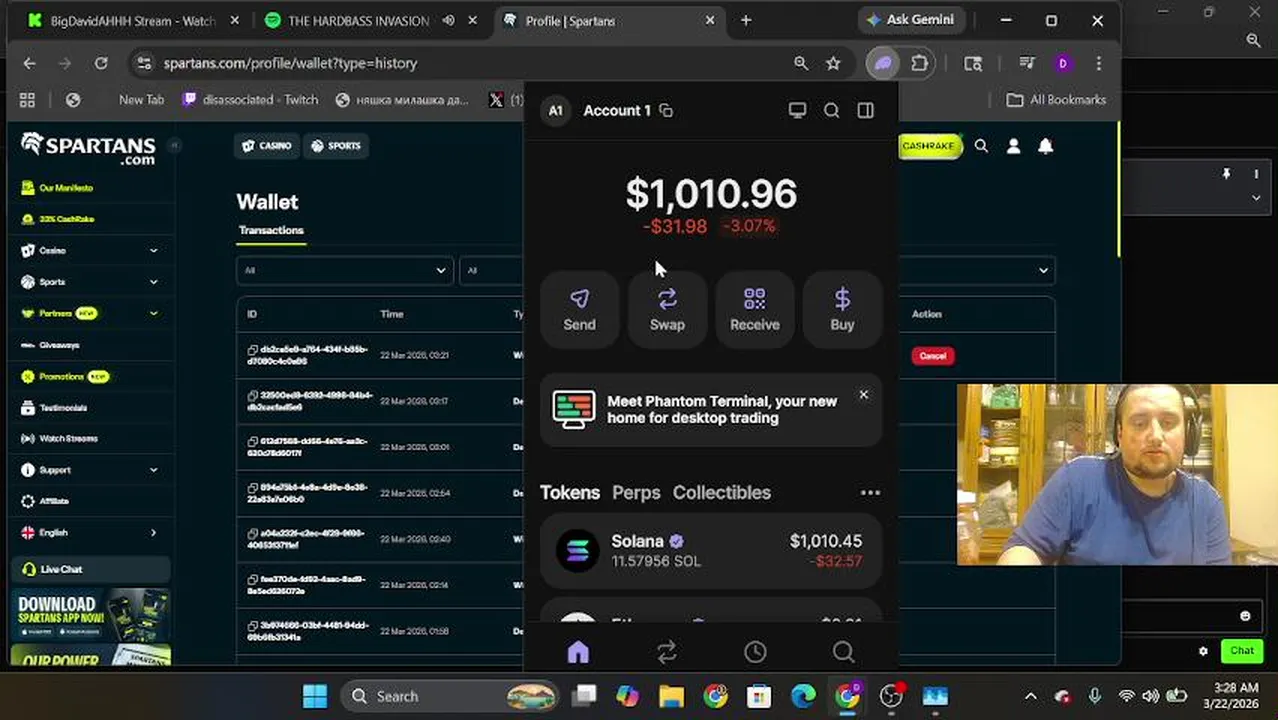Open Giveaways in sidebar
Viewport: 1278px width, 720px height.
59,345
